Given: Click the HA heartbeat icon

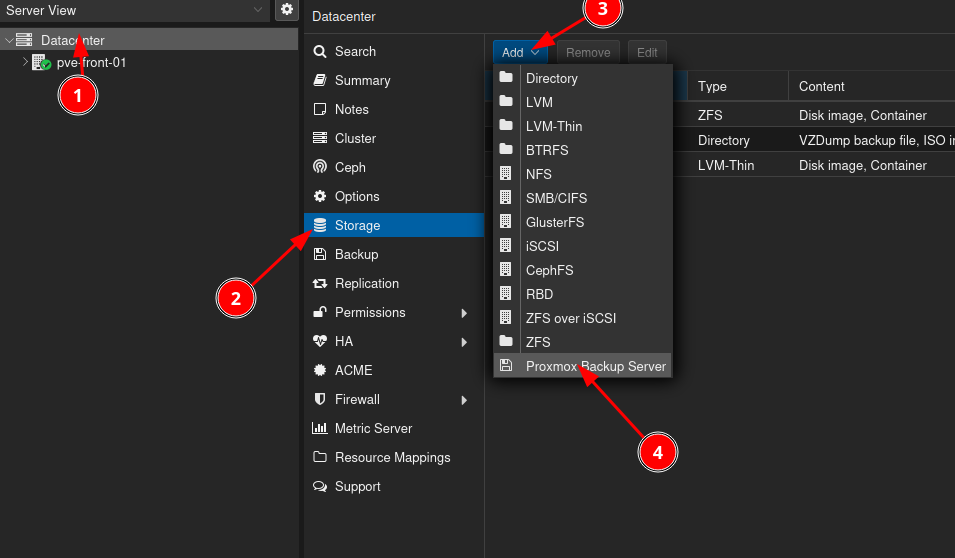Looking at the screenshot, I should click(x=320, y=341).
